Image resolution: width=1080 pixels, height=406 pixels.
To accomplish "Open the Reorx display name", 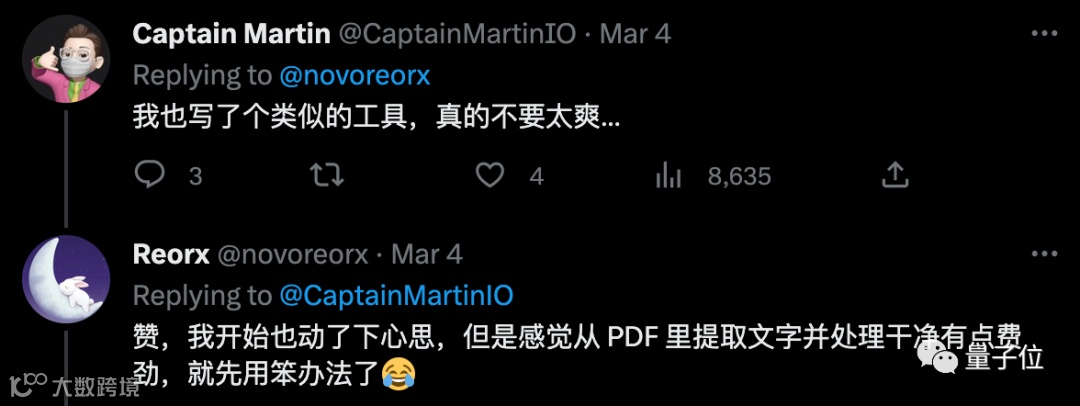I will click(171, 254).
